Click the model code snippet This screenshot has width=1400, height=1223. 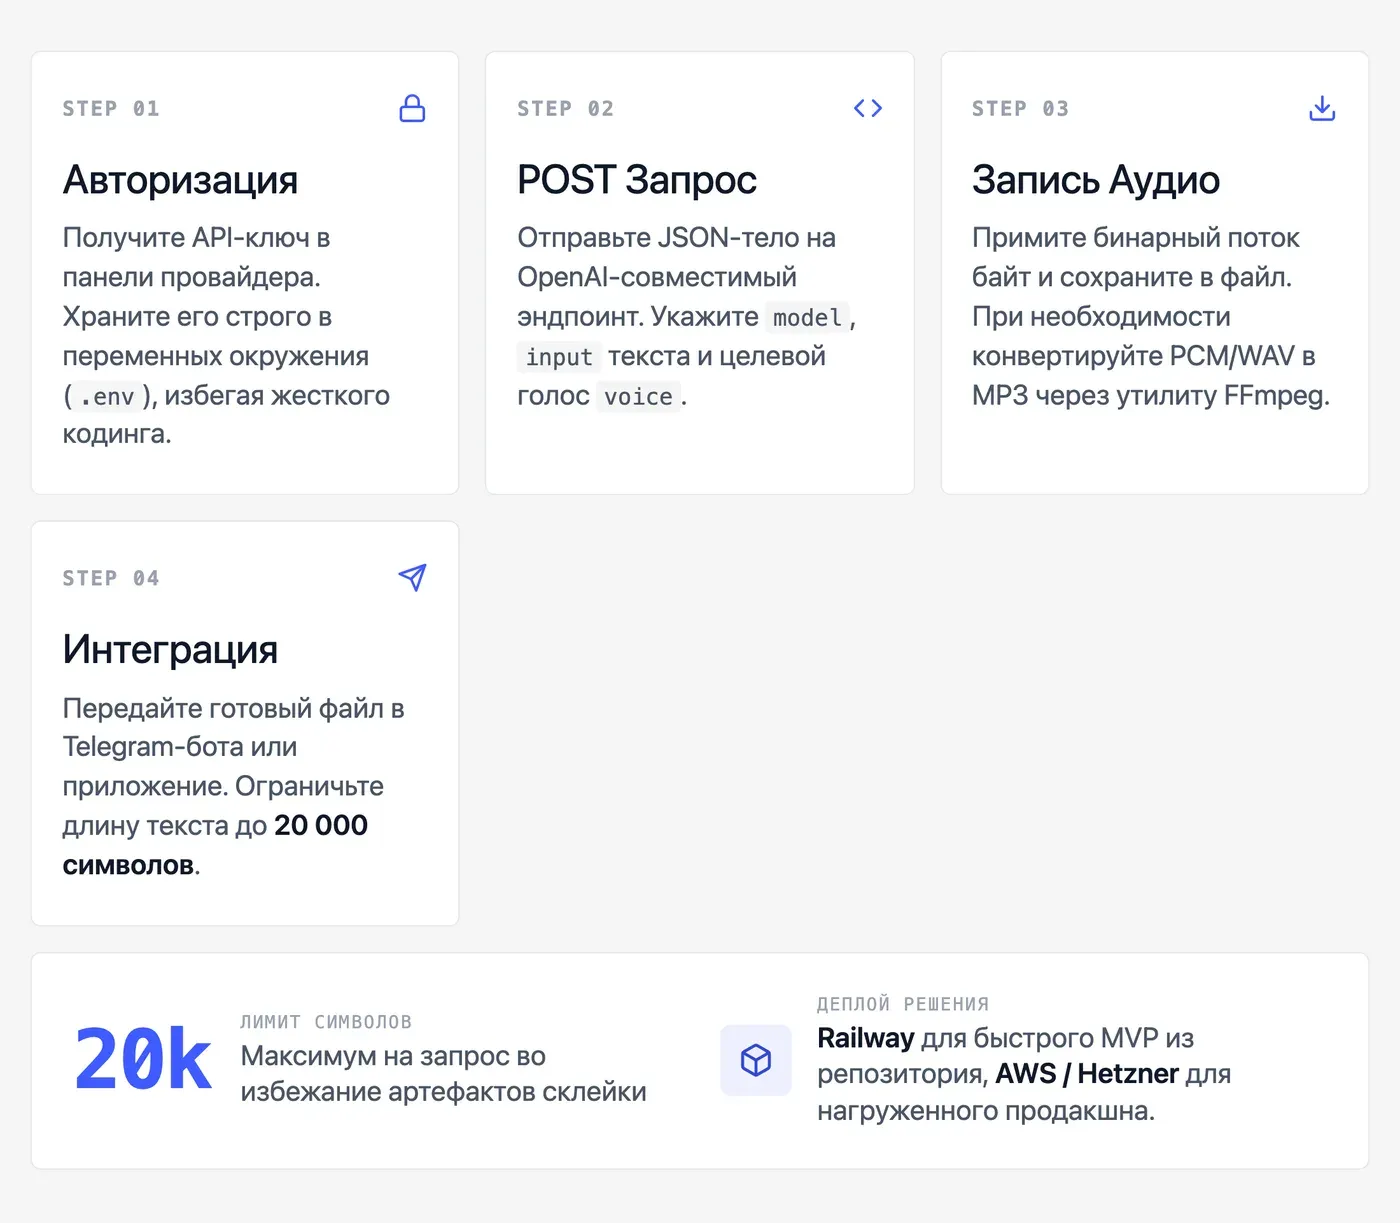(807, 318)
